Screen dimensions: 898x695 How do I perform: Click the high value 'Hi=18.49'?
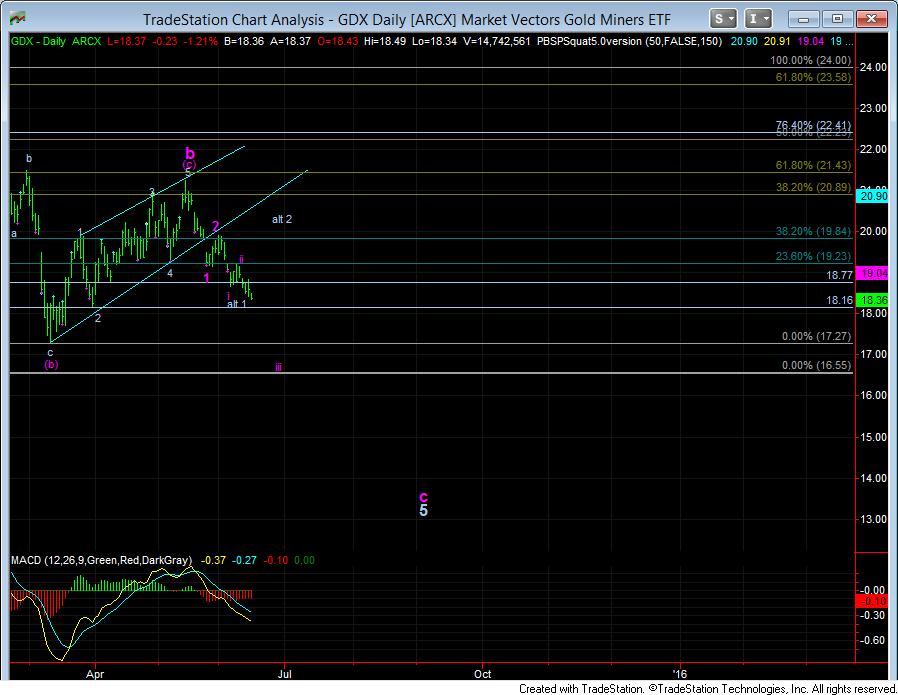tap(387, 41)
